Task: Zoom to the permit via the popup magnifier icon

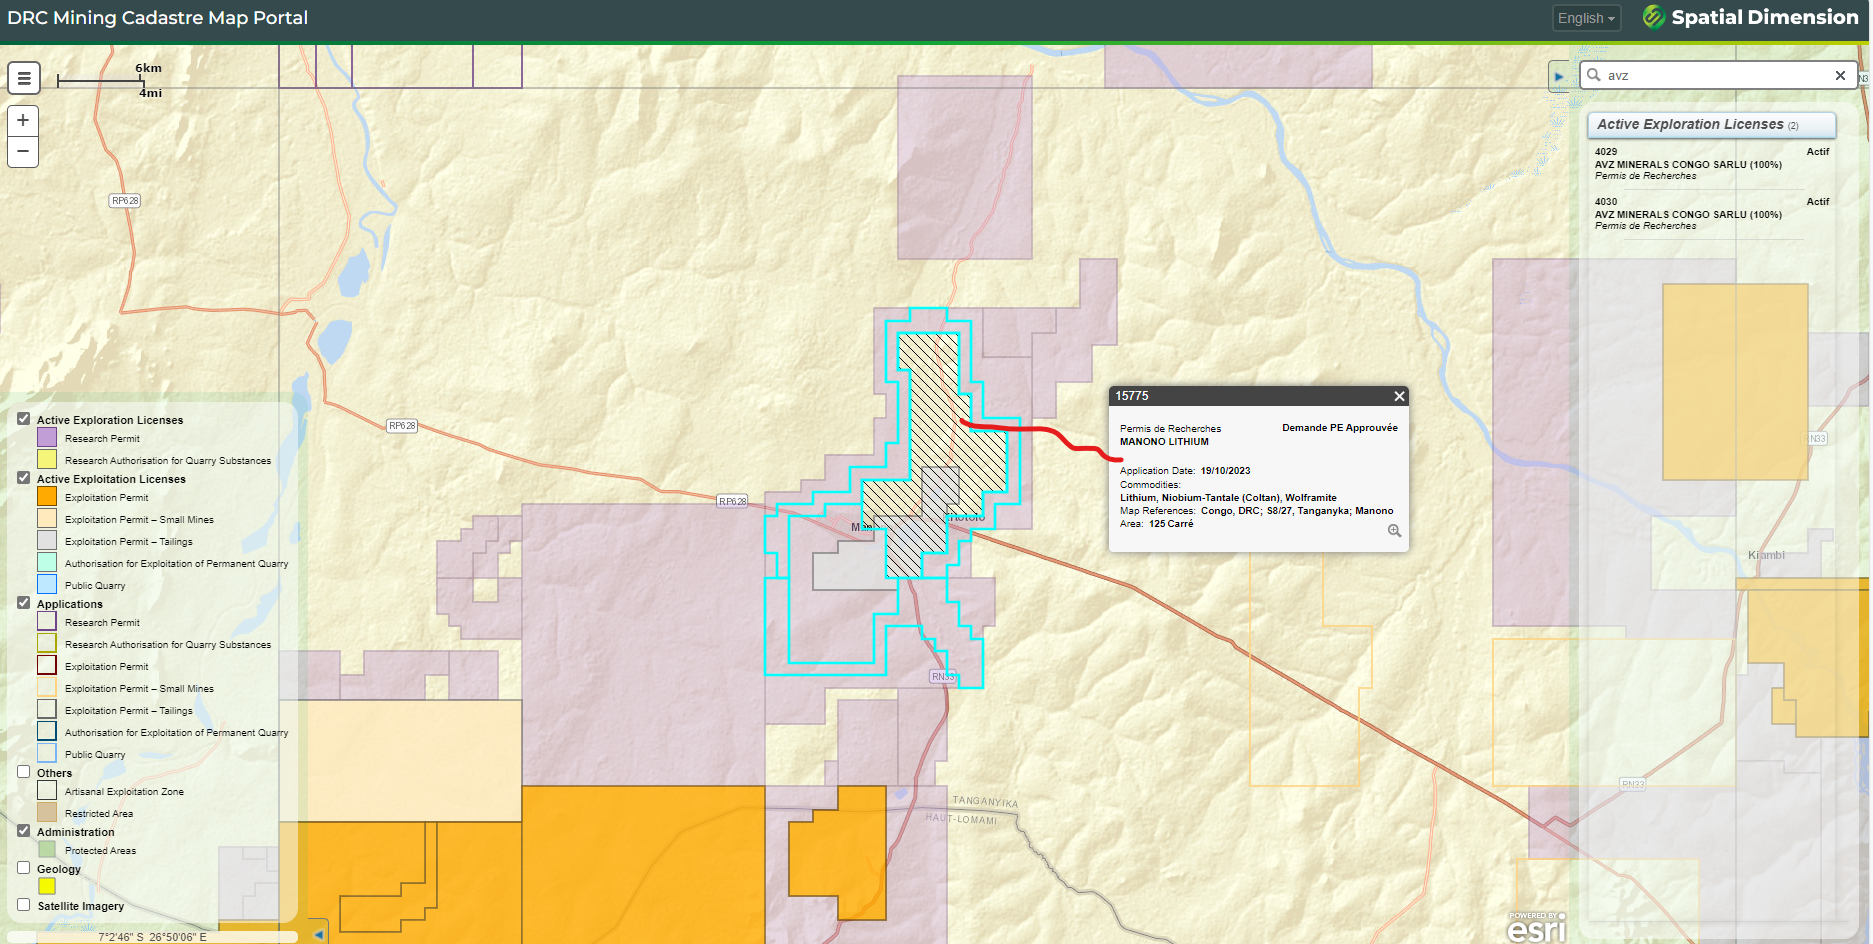Action: point(1394,531)
